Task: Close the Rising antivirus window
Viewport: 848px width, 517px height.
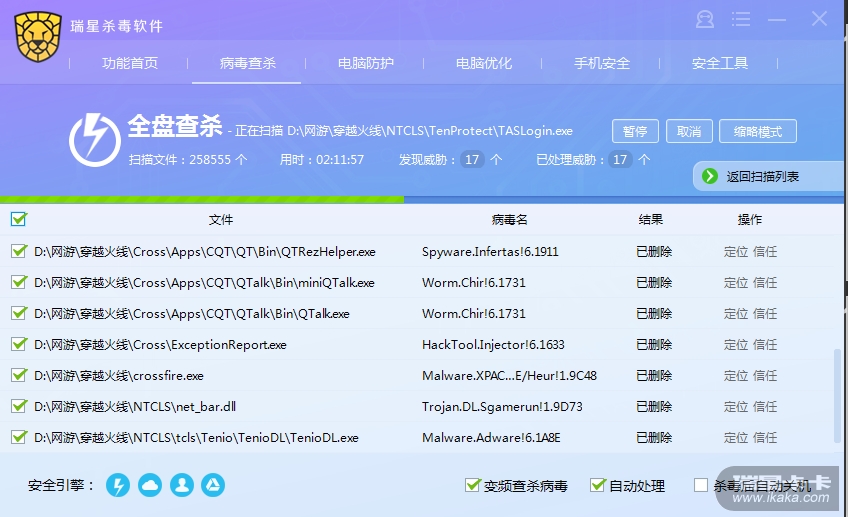Action: tap(819, 19)
